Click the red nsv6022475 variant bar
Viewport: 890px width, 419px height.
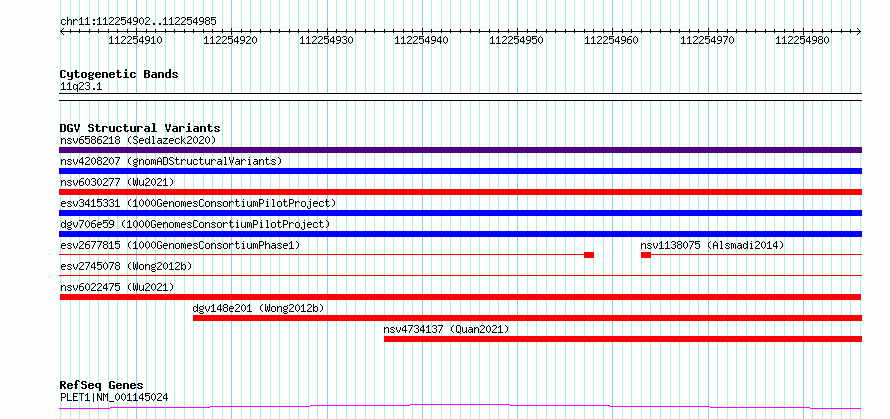click(460, 297)
